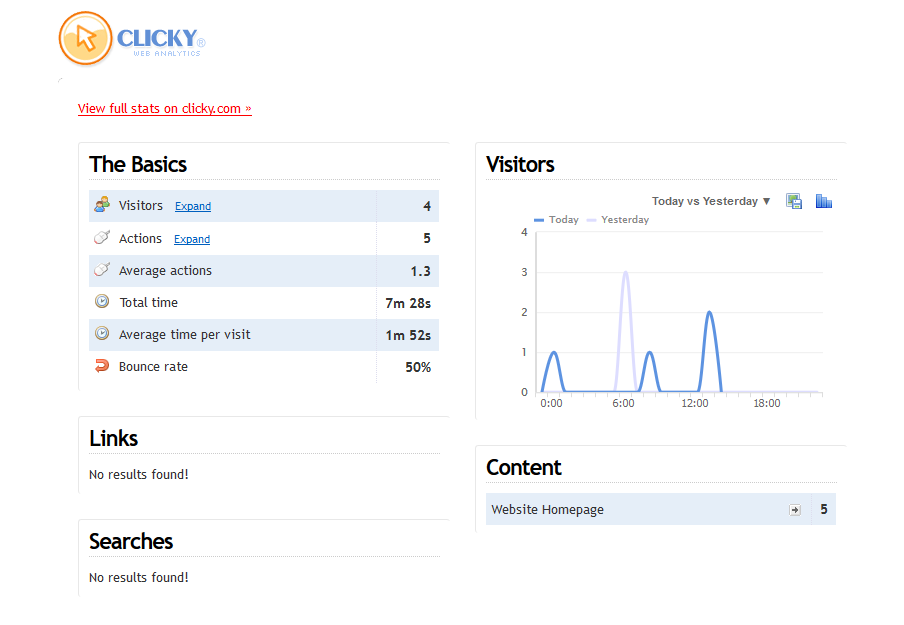The image size is (904, 625).
Task: Click the clock icon beside Average time per visit
Action: click(102, 333)
